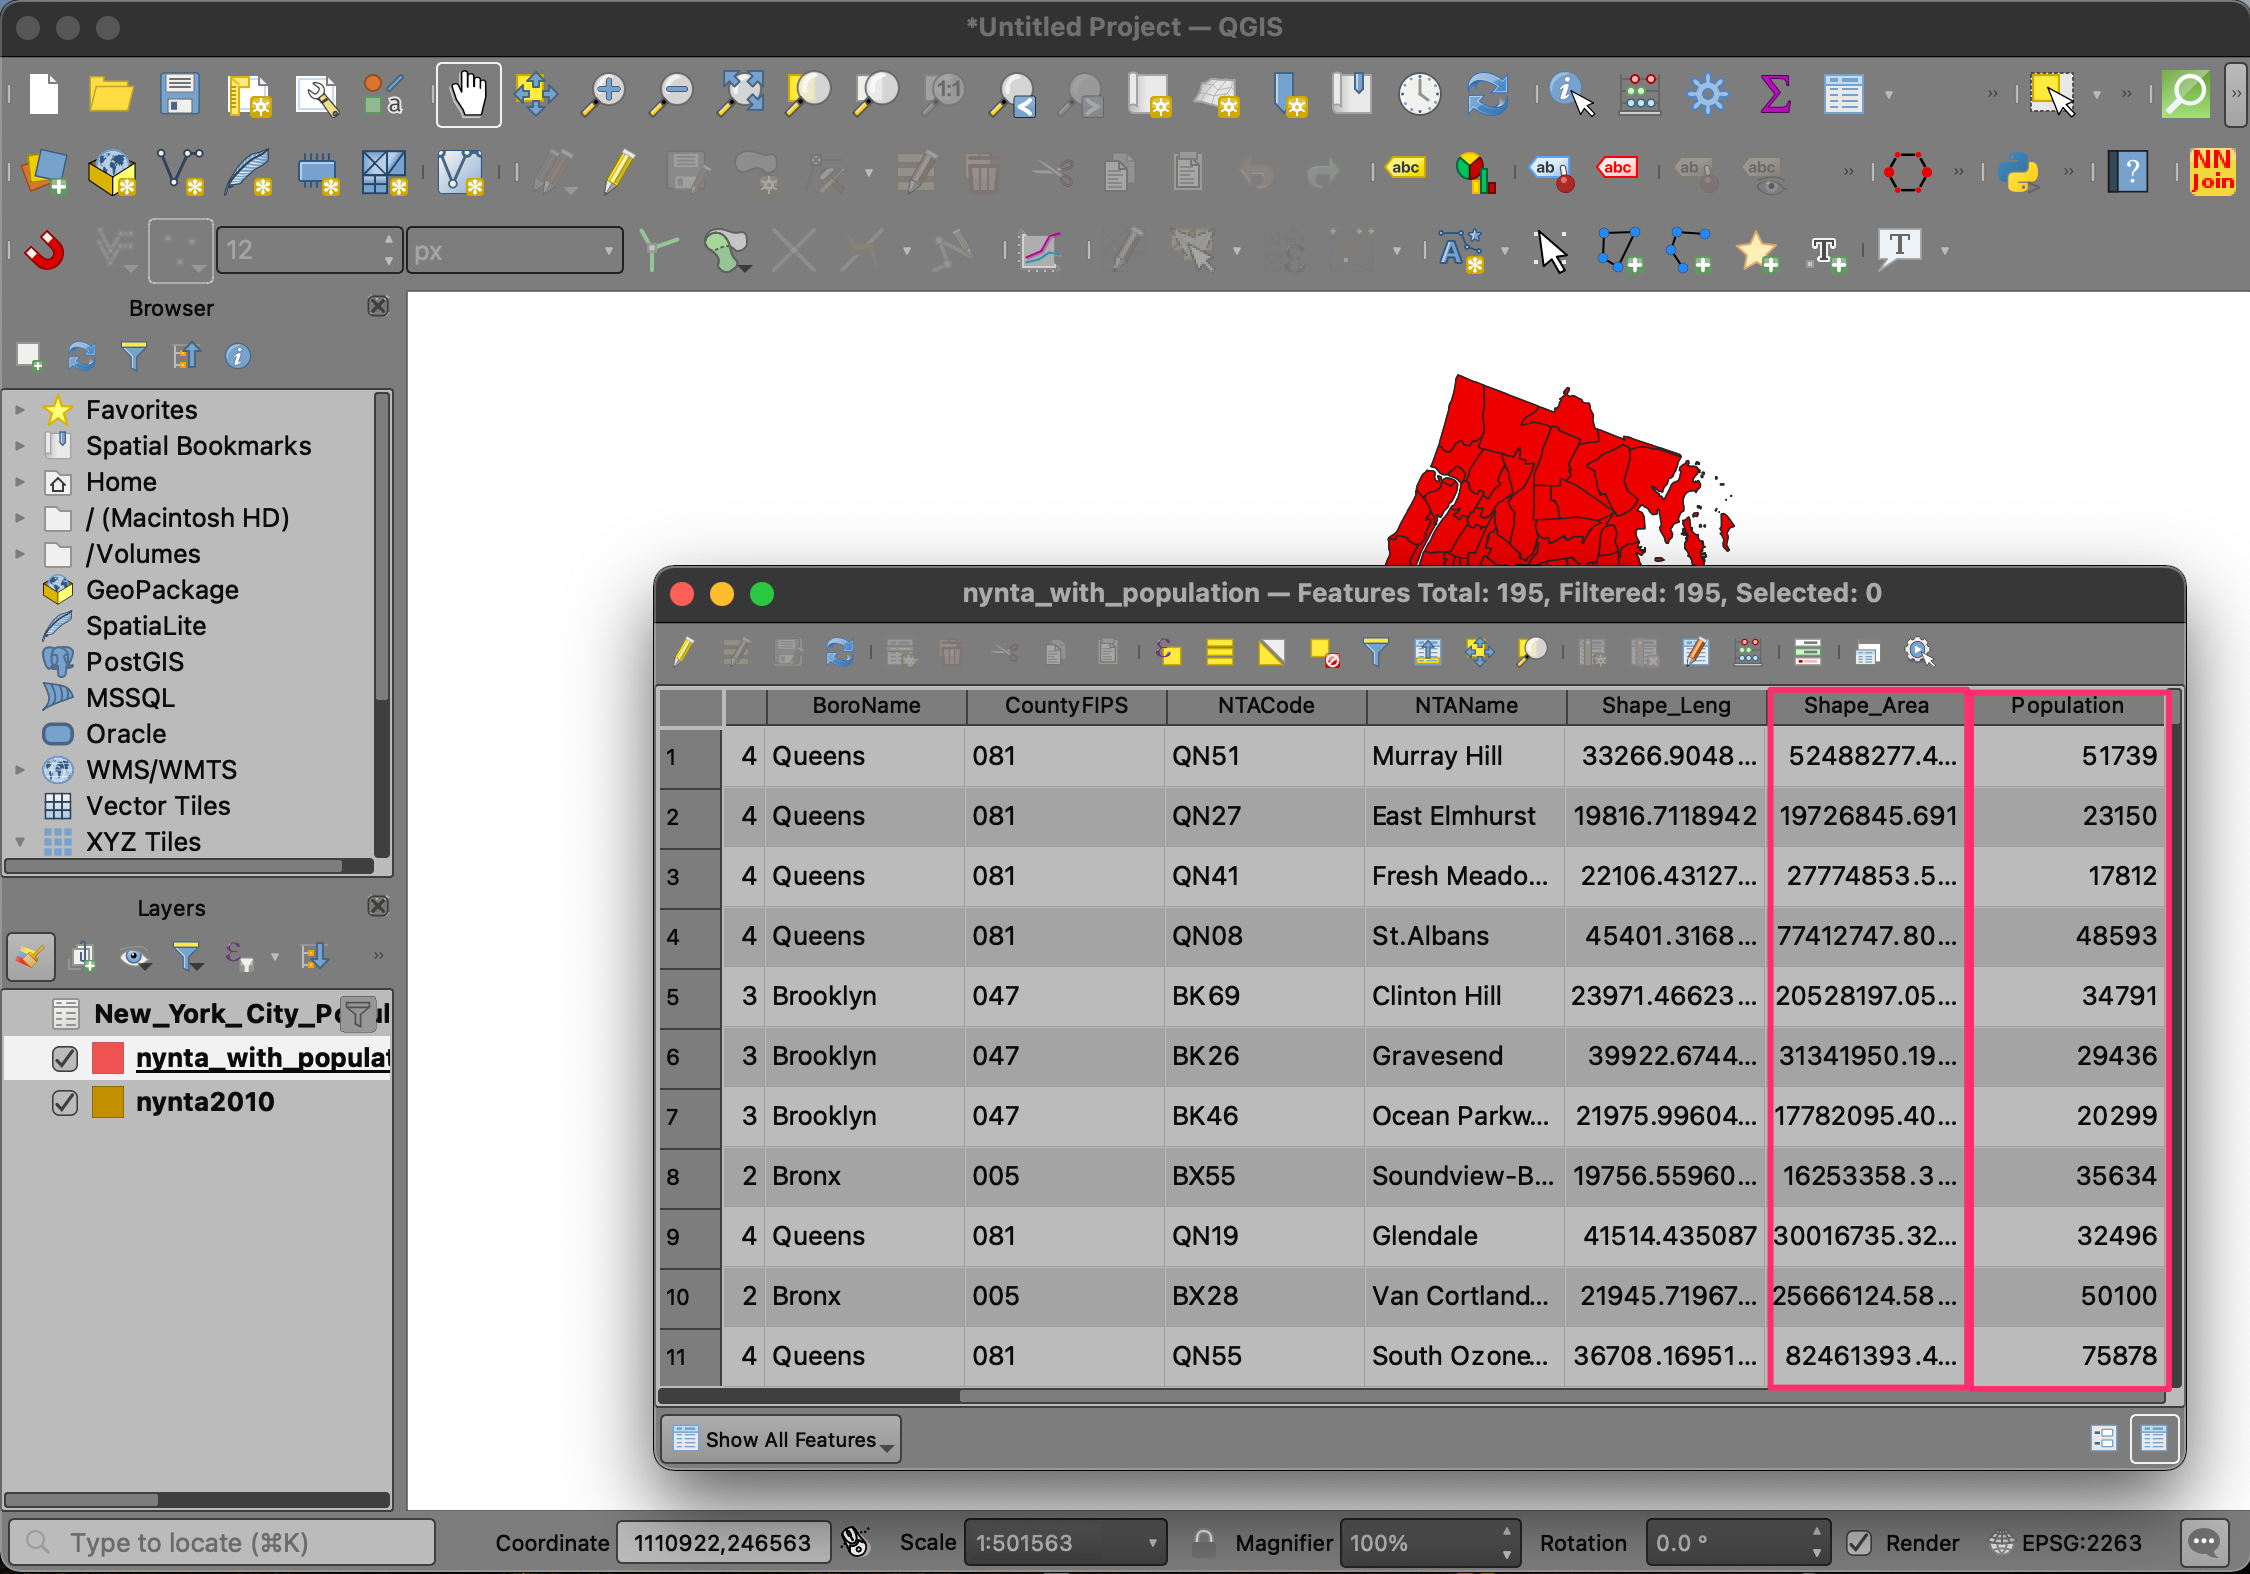Toggle the Render checkbox in status bar
This screenshot has height=1574, width=2250.
(x=1860, y=1543)
